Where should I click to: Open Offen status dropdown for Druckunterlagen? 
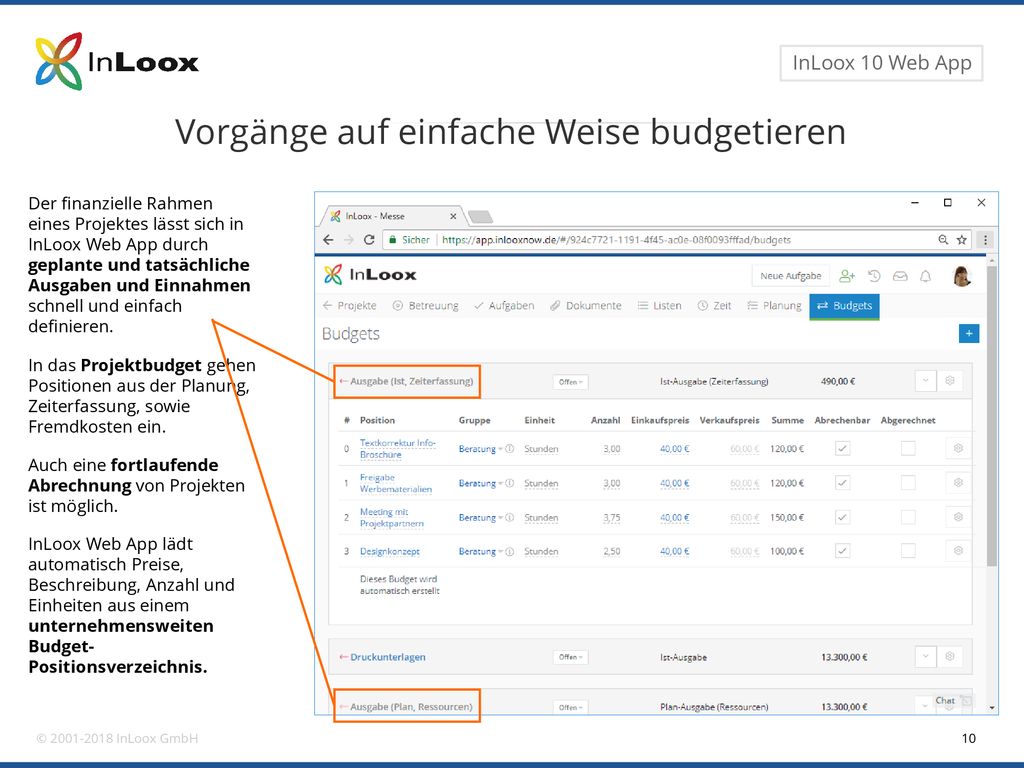[x=570, y=657]
